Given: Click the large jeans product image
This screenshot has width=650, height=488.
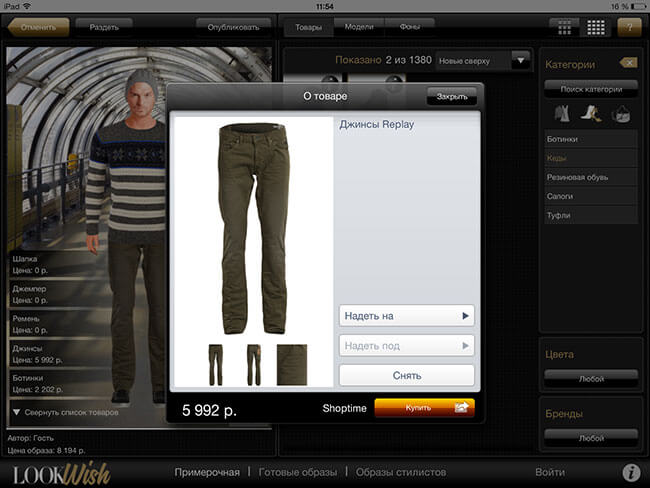Looking at the screenshot, I should click(253, 228).
